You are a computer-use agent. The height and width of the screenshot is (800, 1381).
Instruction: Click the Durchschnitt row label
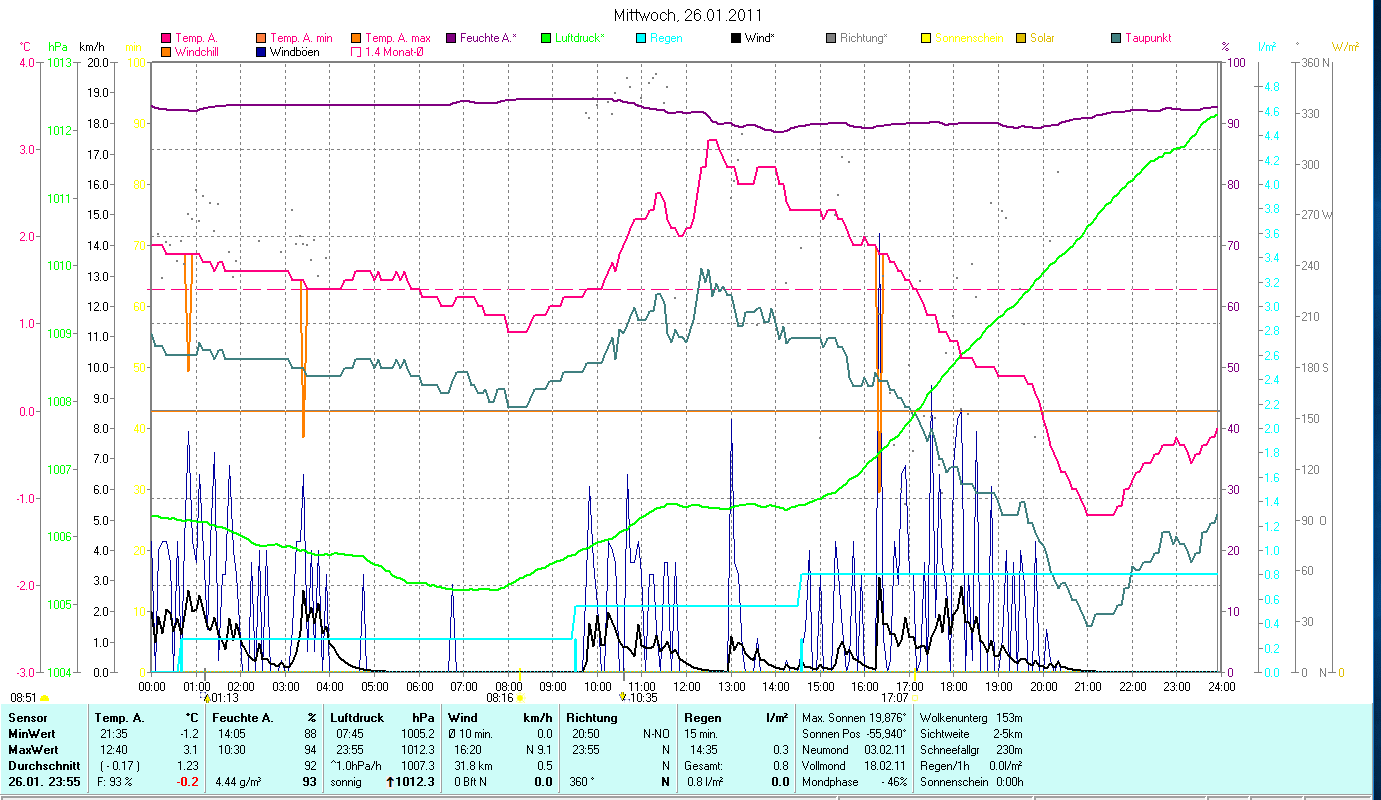pyautogui.click(x=40, y=766)
